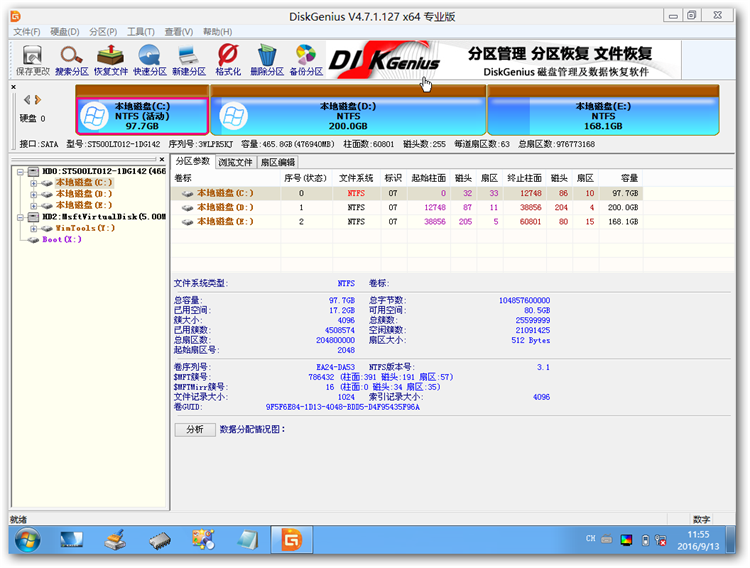Image resolution: width=750 pixels, height=568 pixels.
Task: Click the 起始柱面 column header
Action: click(x=428, y=178)
